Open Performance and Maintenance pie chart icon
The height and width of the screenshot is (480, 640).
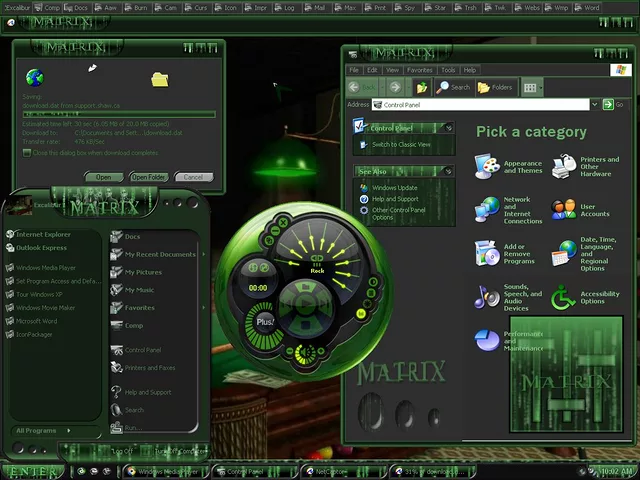(x=487, y=340)
